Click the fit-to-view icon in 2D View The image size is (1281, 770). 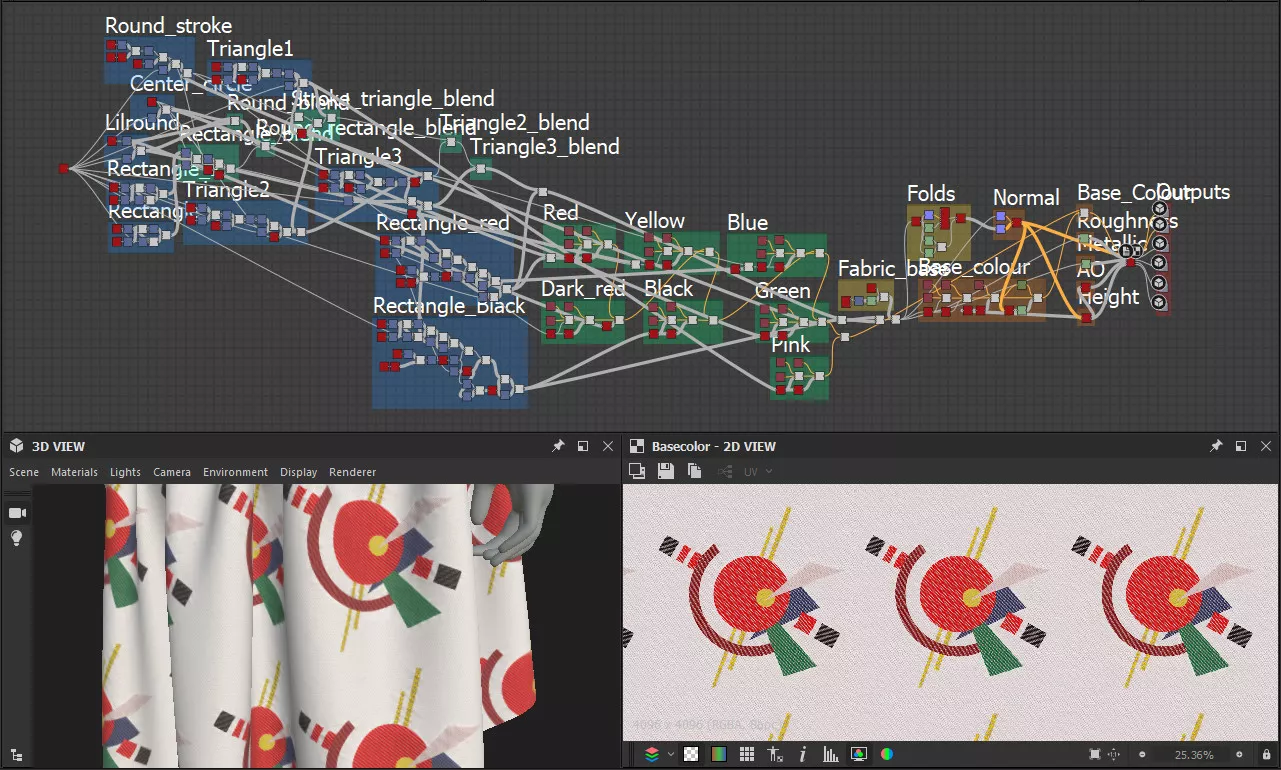click(1095, 754)
